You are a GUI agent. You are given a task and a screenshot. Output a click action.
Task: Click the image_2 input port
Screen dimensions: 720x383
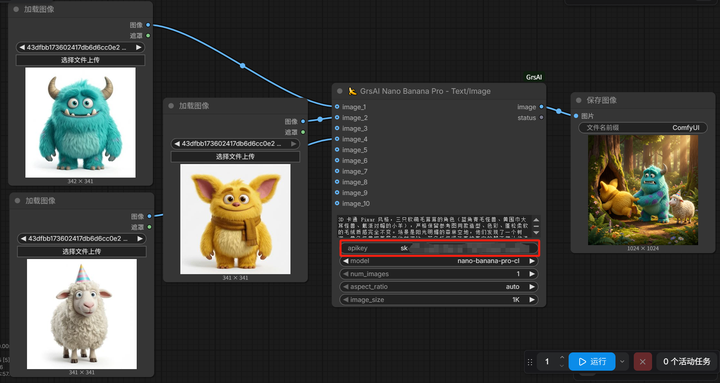(337, 118)
